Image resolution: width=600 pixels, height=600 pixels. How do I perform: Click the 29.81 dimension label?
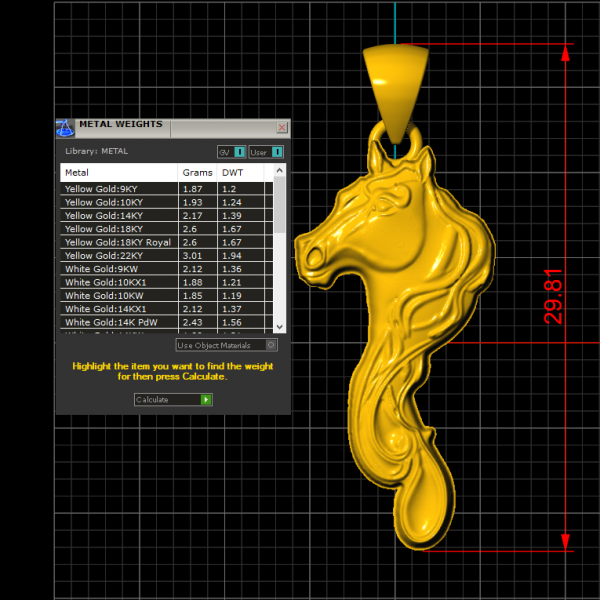pyautogui.click(x=553, y=296)
